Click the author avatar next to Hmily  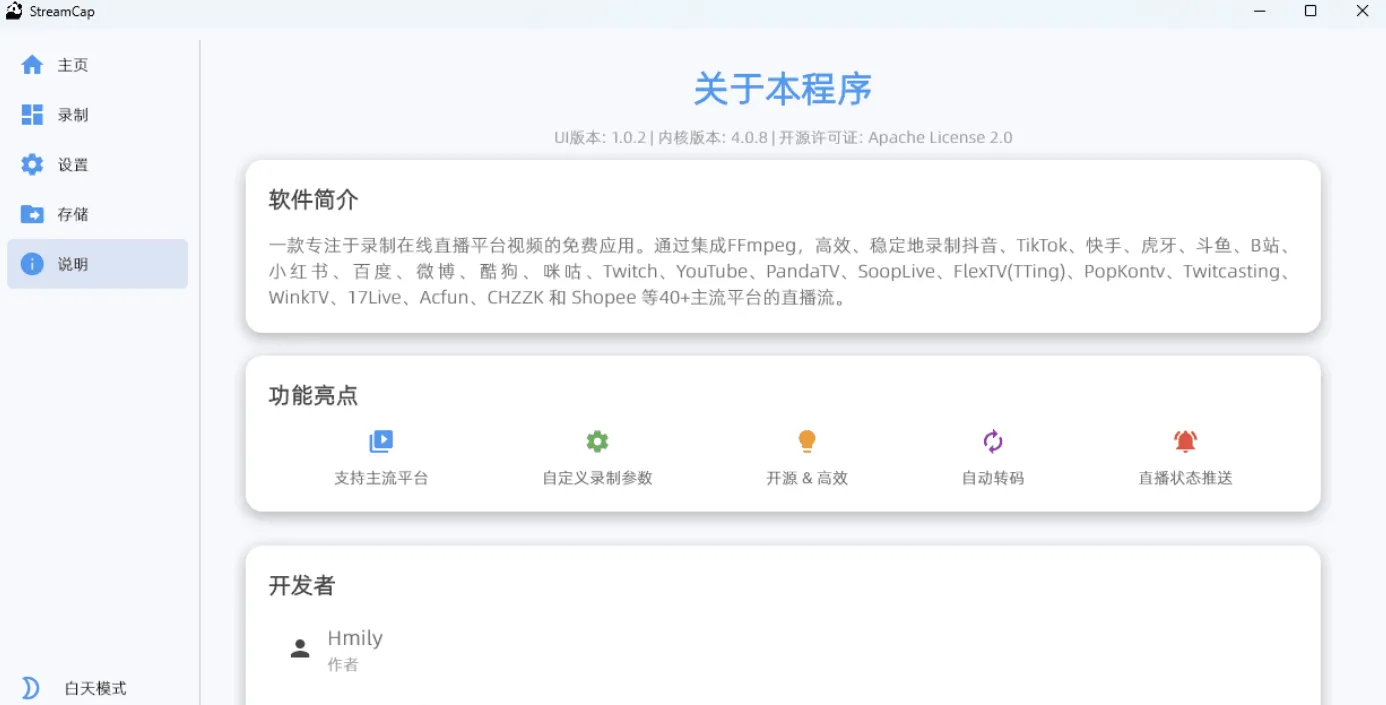pyautogui.click(x=300, y=647)
